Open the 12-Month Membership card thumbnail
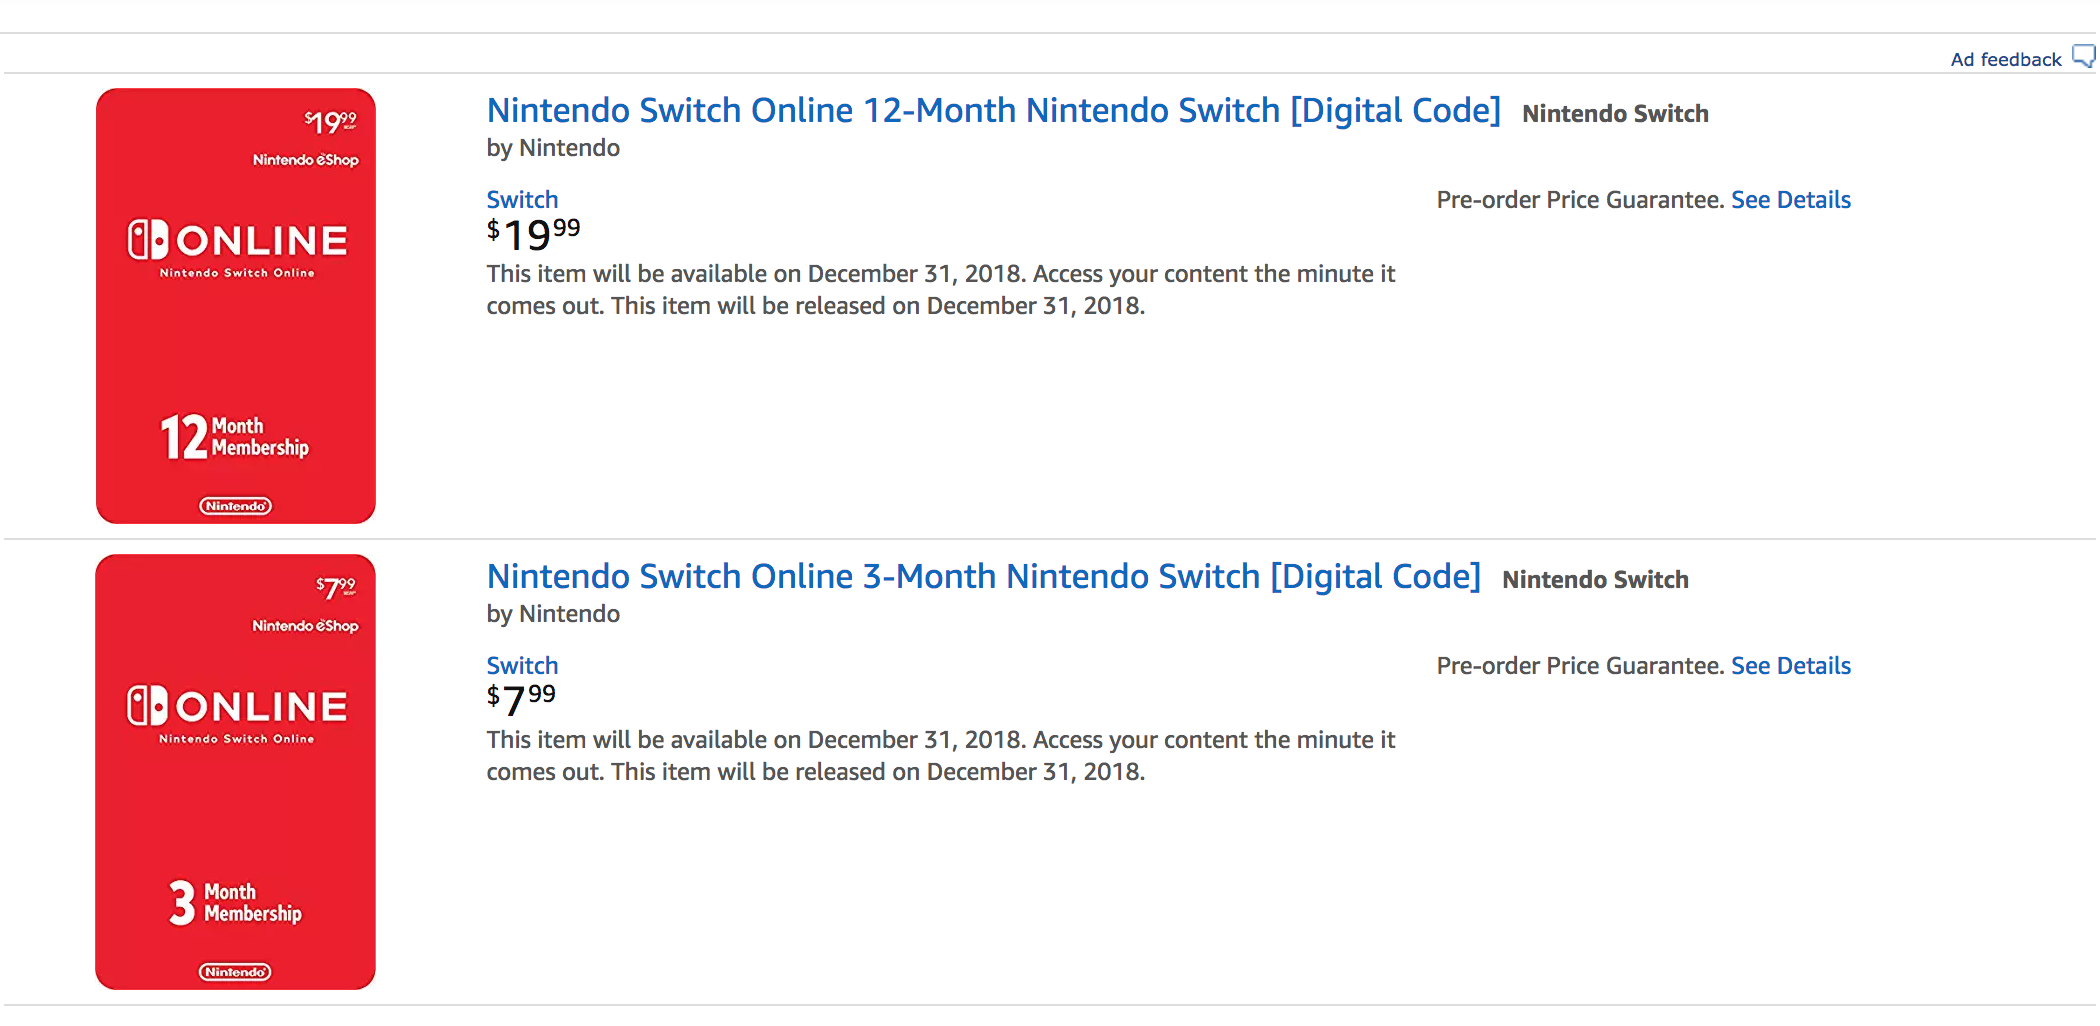Screen dimensions: 2100x1026 point(236,306)
